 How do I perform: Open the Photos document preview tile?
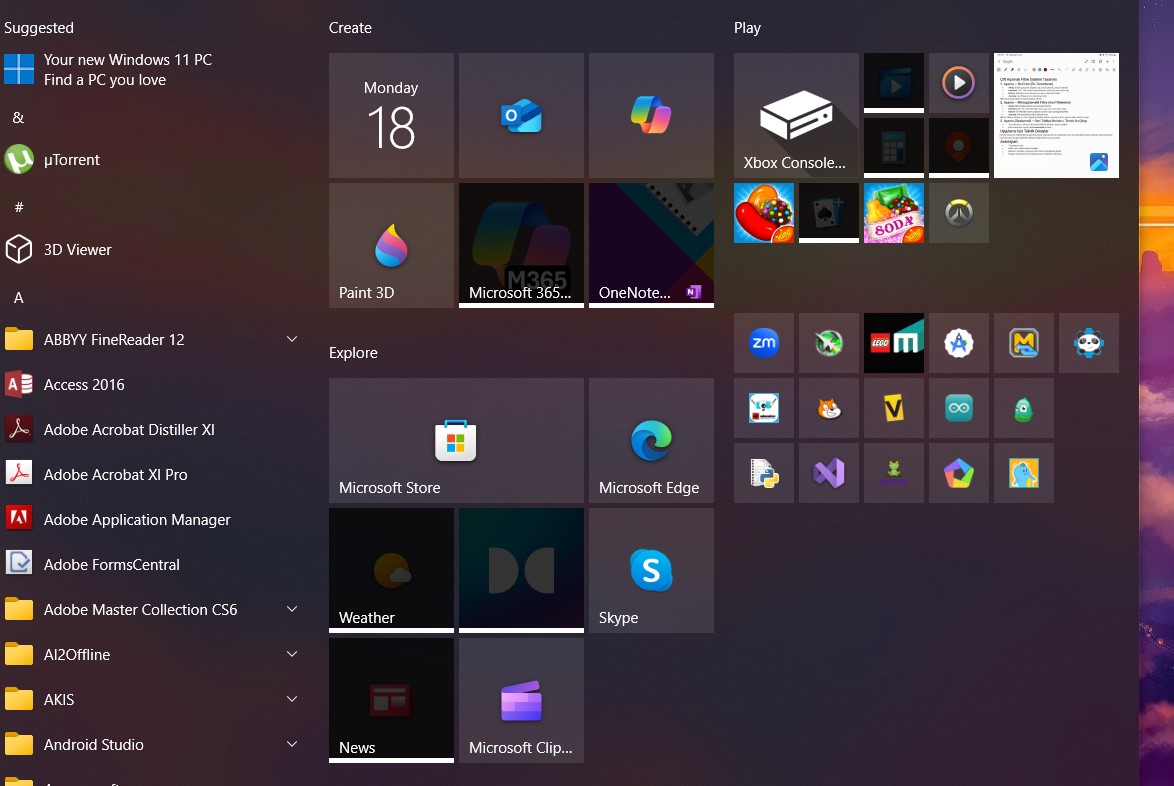[x=1056, y=115]
